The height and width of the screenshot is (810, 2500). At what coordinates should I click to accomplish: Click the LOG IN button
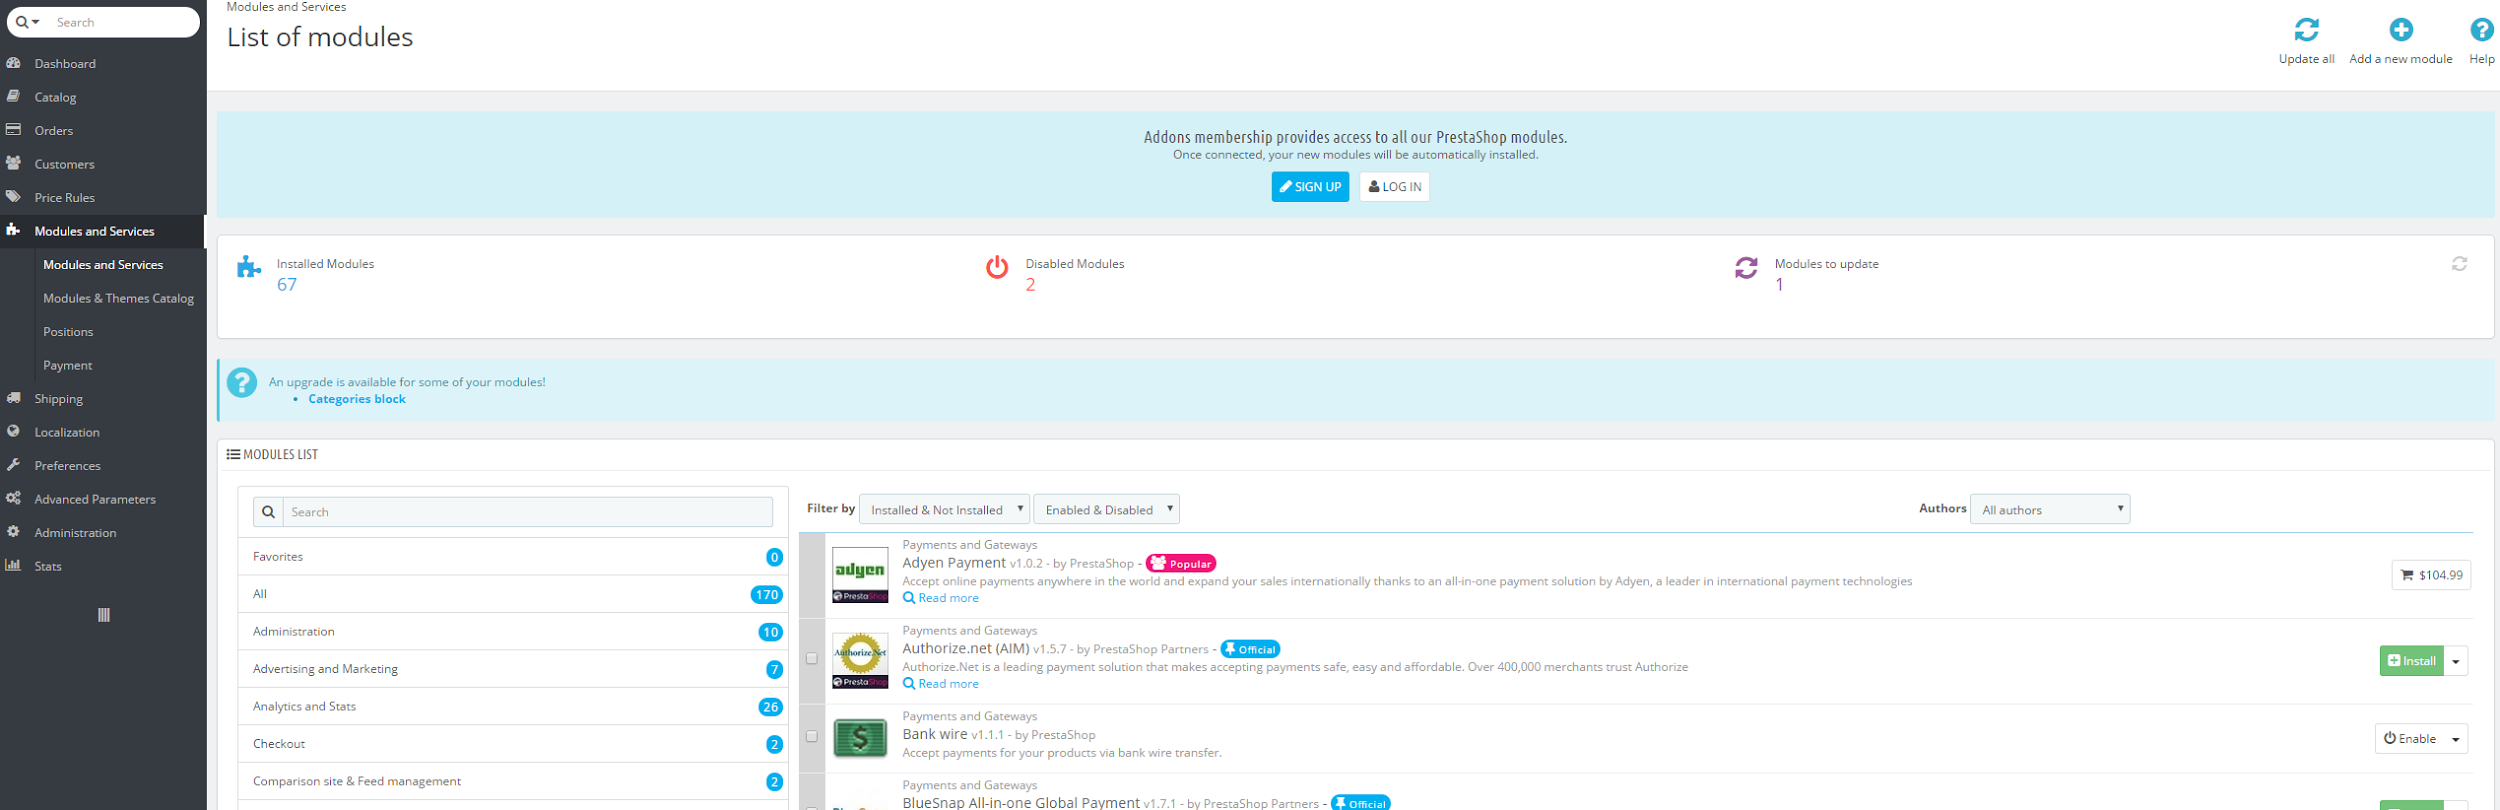1394,187
